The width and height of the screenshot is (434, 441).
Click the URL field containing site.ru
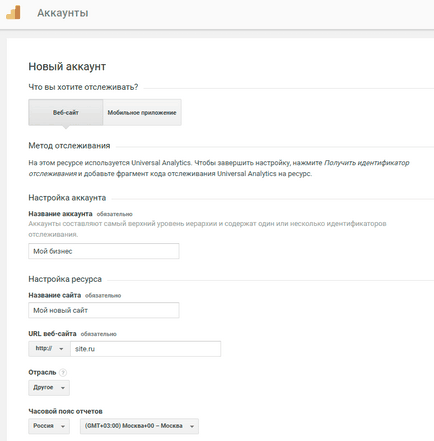145,349
